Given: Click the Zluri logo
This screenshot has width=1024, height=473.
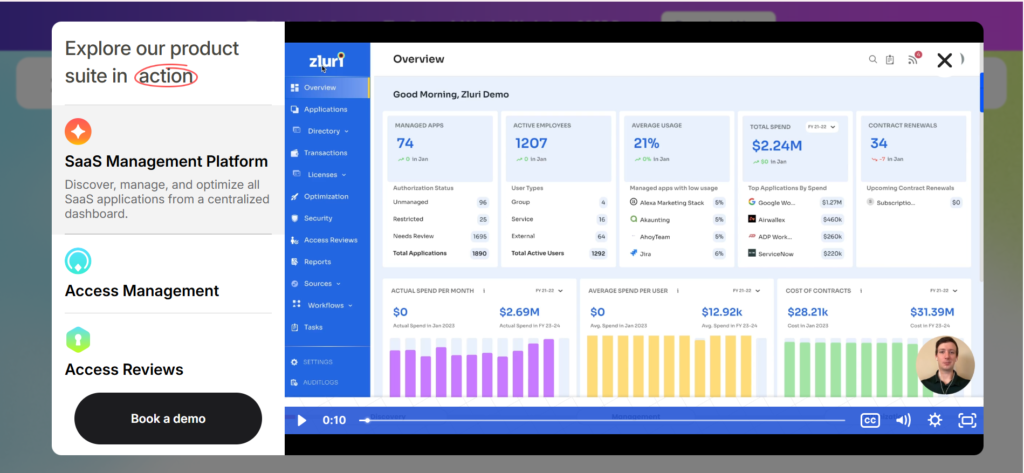Looking at the screenshot, I should [327, 60].
